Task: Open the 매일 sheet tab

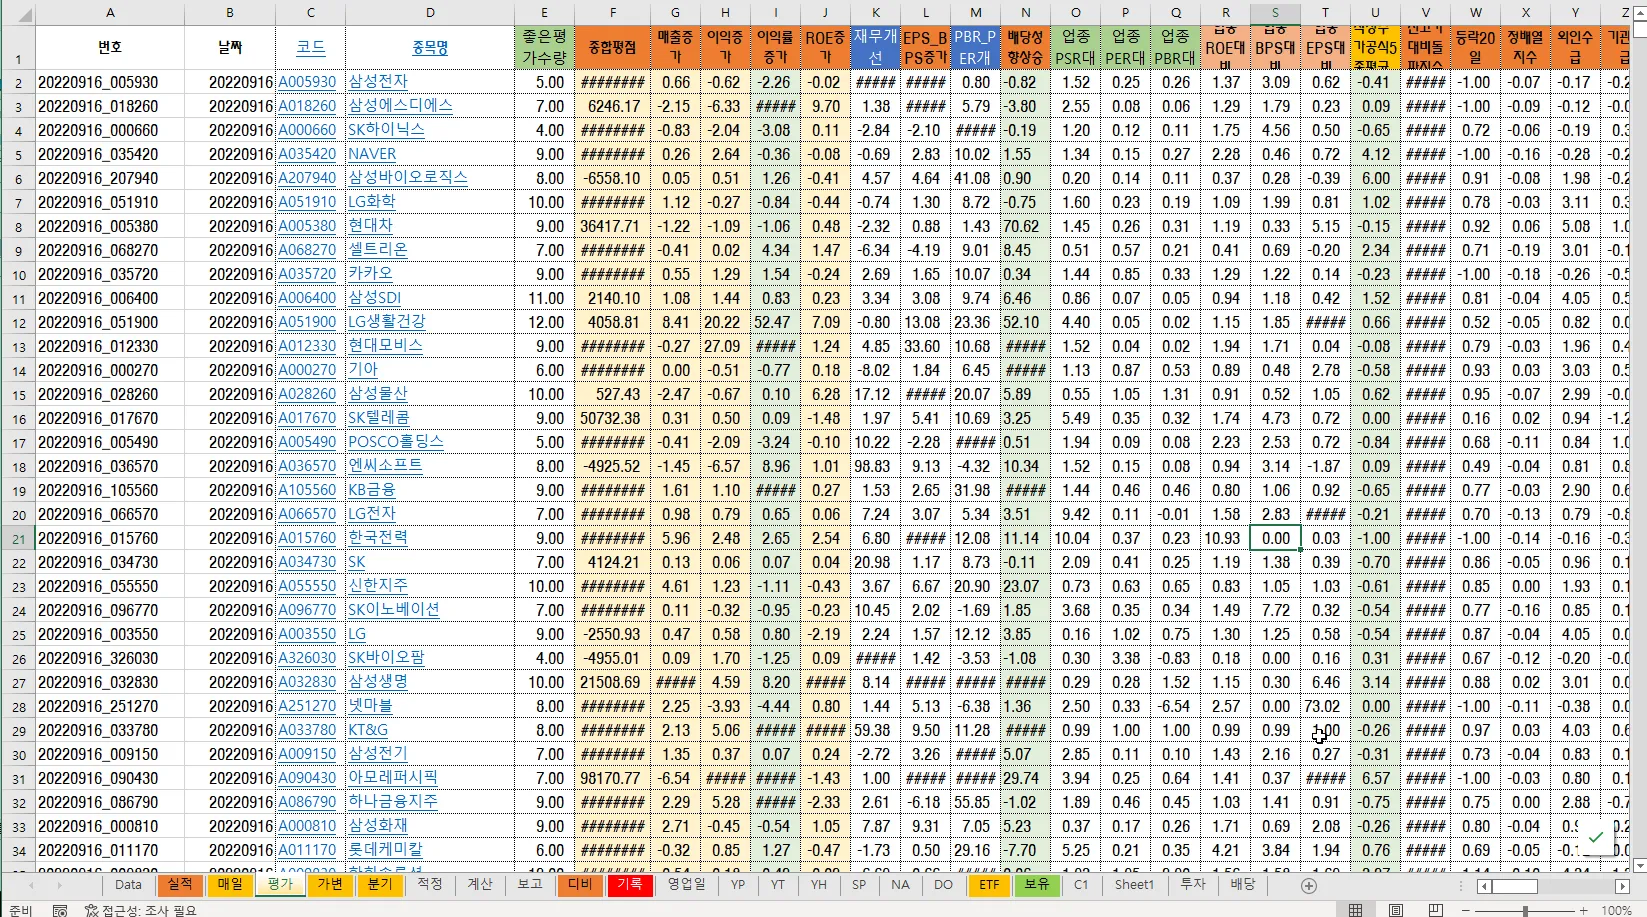Action: click(x=230, y=884)
